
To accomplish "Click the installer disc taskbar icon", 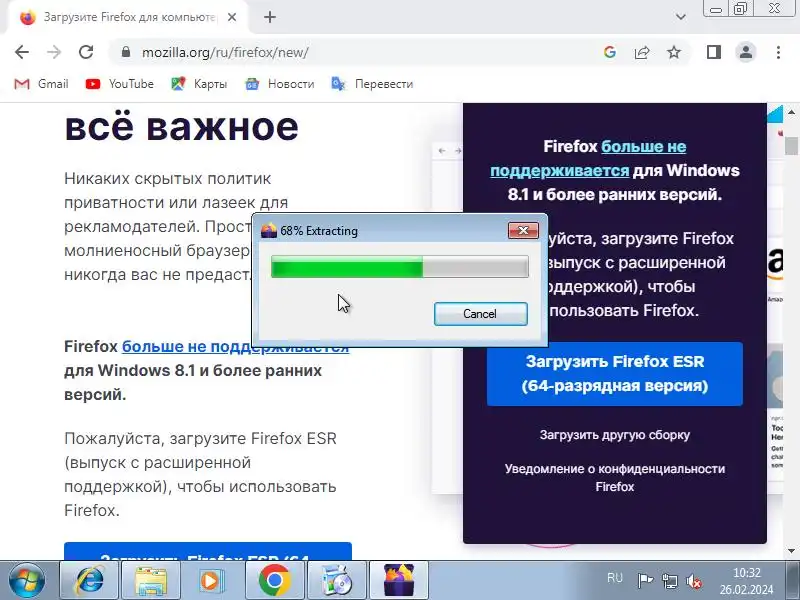I will [x=337, y=581].
